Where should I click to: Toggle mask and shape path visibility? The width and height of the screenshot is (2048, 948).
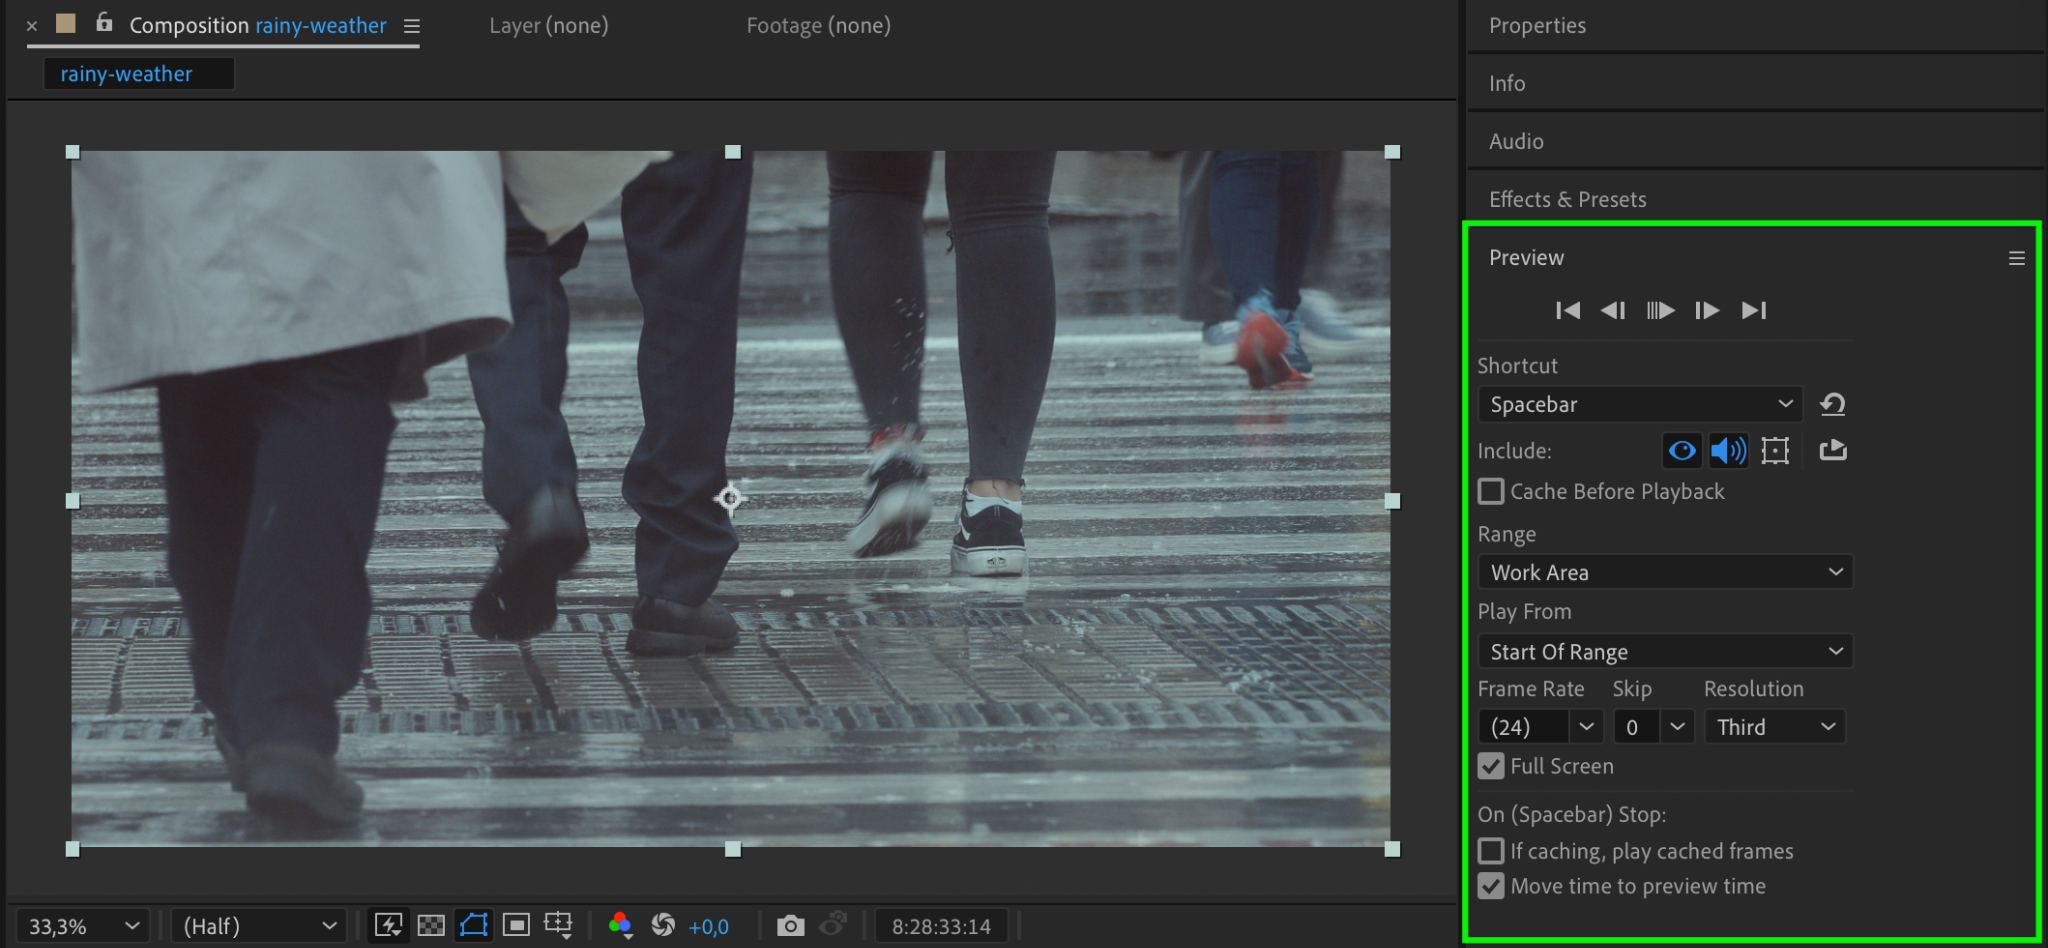[474, 926]
